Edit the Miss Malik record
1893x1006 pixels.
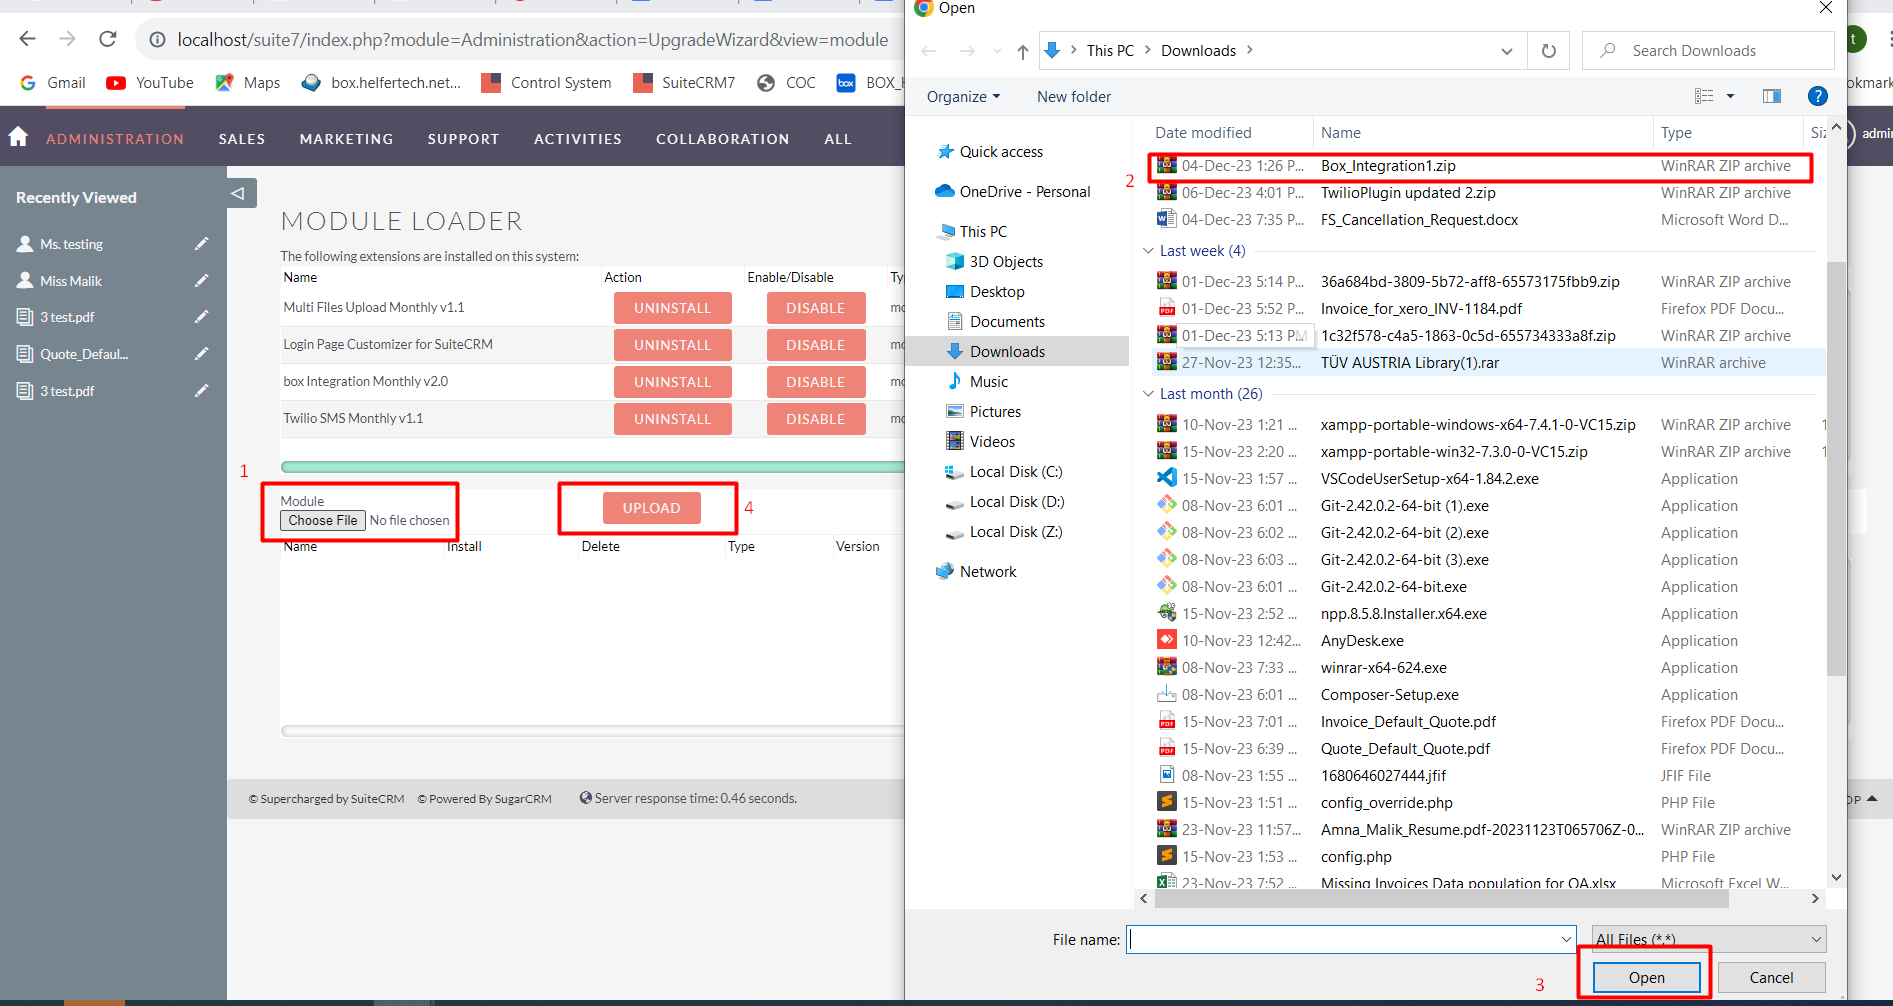pyautogui.click(x=201, y=281)
